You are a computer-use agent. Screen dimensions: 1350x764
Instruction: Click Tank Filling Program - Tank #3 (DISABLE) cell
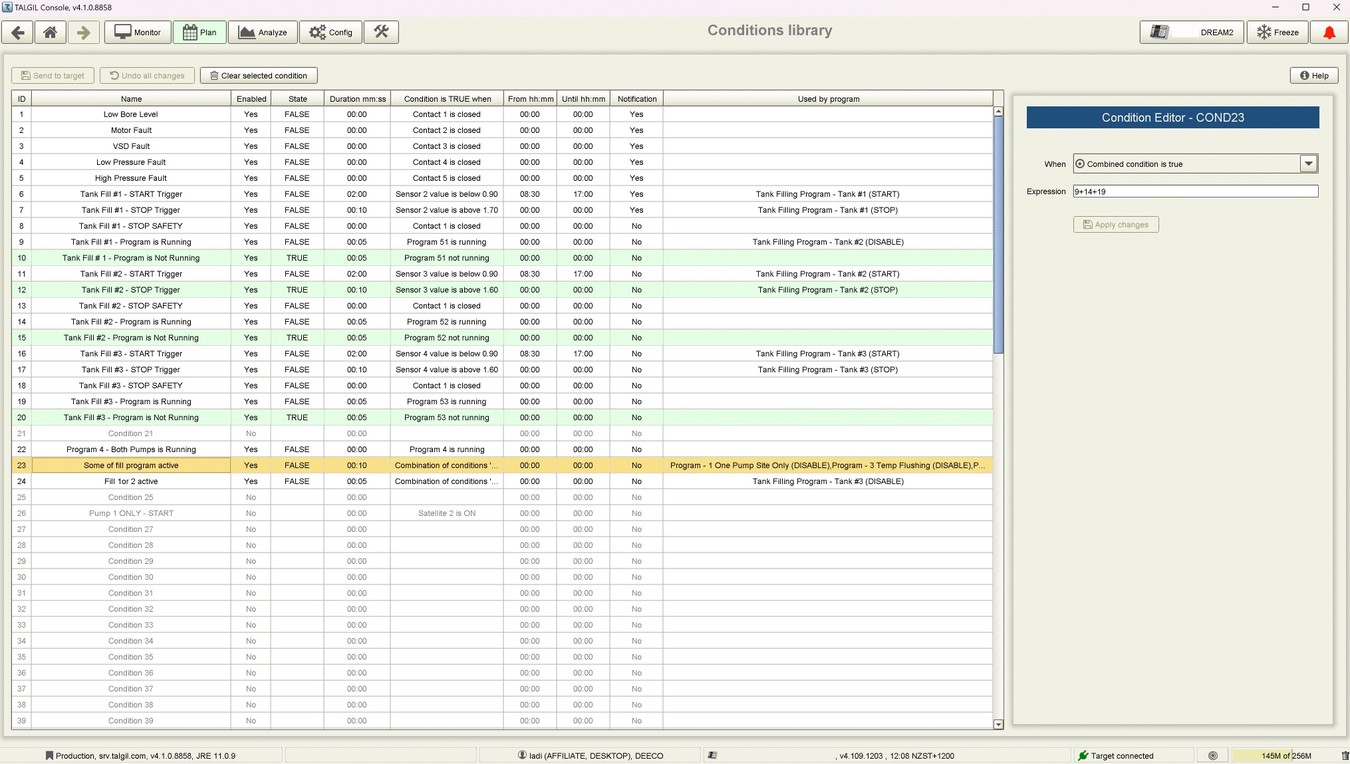coord(828,482)
